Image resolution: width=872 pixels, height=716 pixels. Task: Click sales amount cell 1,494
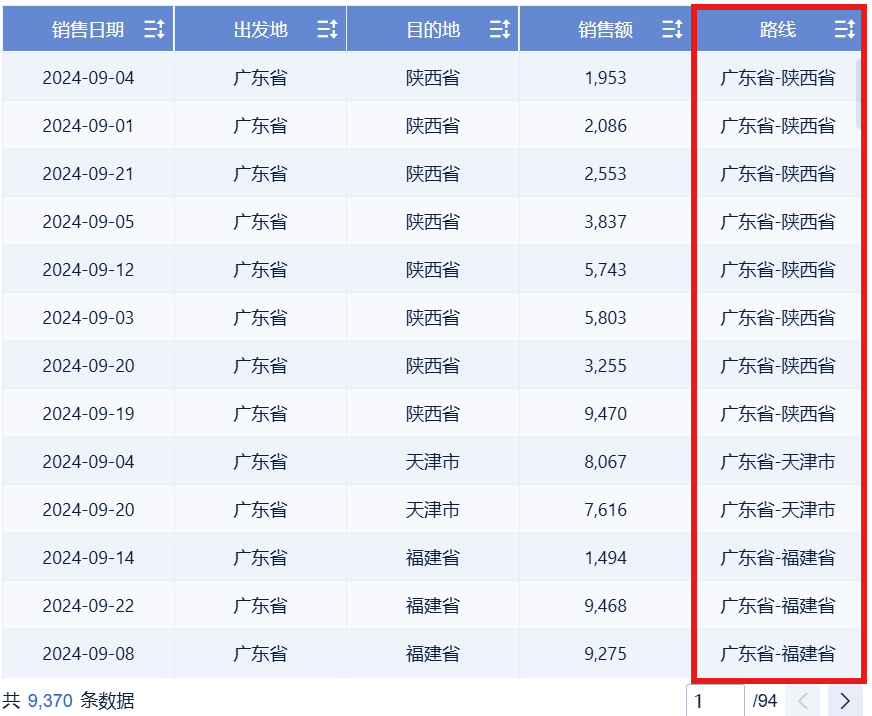tap(605, 557)
